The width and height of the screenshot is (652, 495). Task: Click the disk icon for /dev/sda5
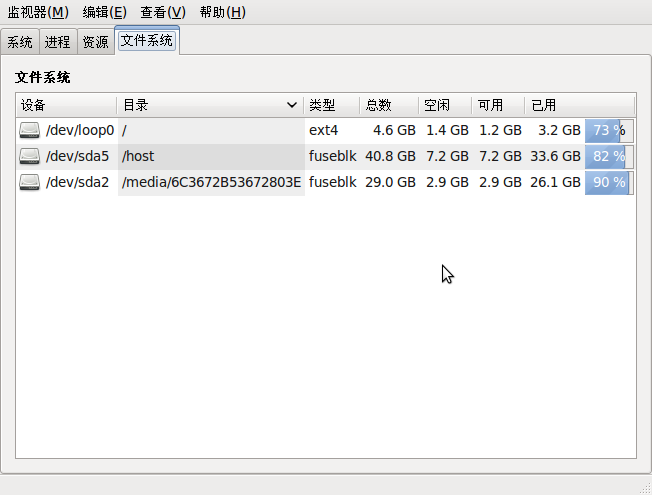pyautogui.click(x=30, y=156)
